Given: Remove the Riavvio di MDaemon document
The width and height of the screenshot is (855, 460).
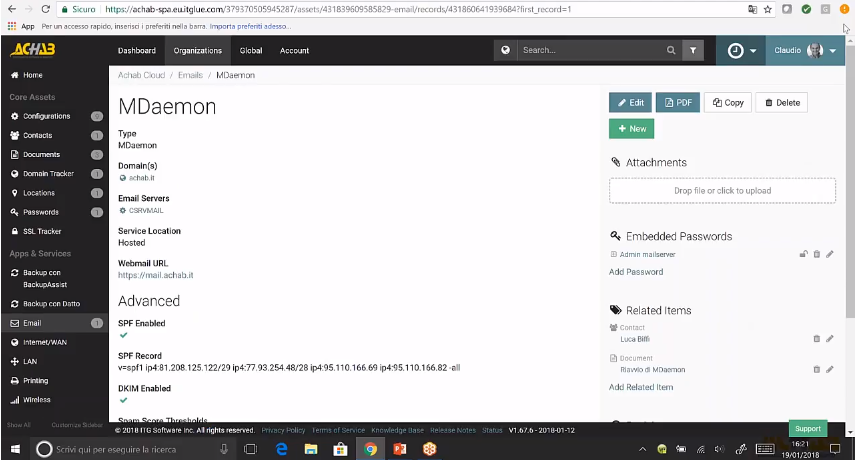Looking at the screenshot, I should click(816, 370).
